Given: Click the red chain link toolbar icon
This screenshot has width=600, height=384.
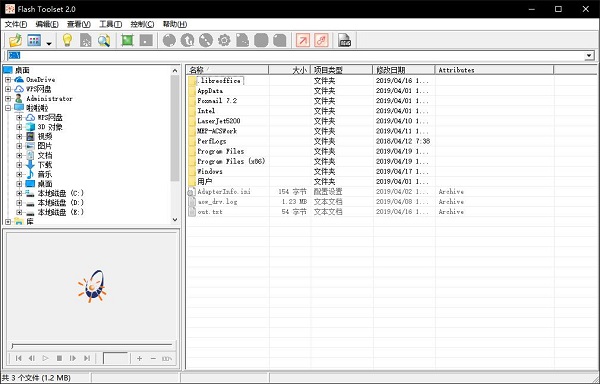Looking at the screenshot, I should pyautogui.click(x=321, y=40).
